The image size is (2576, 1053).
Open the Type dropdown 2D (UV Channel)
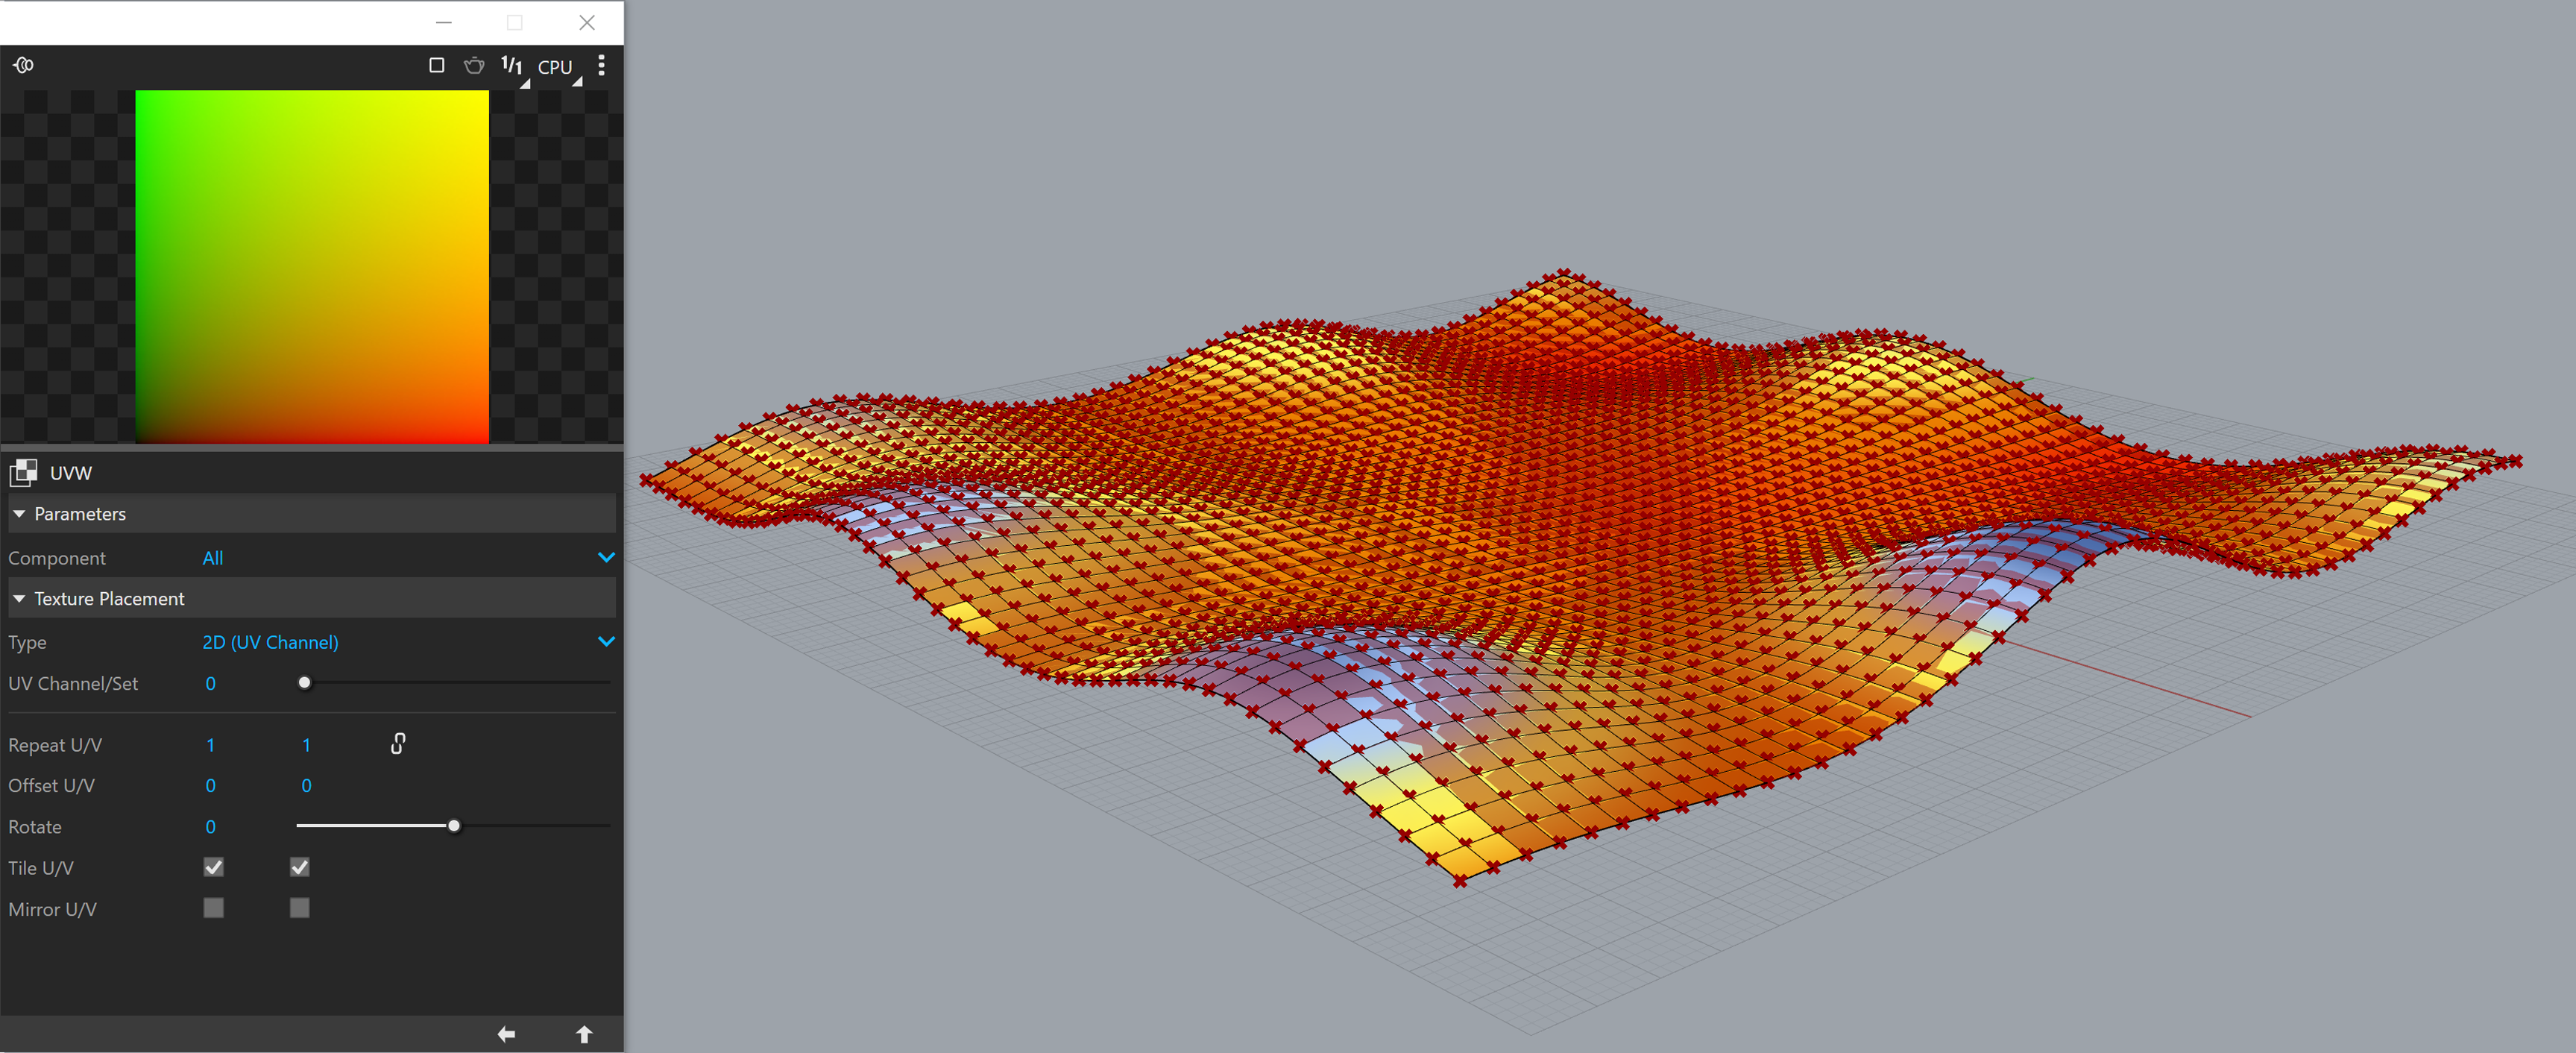(x=408, y=642)
